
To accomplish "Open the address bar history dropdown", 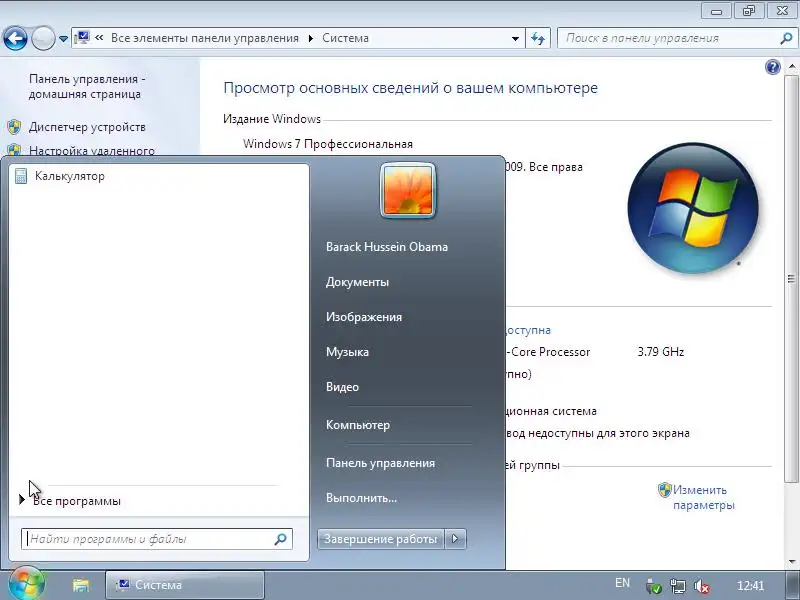I will click(x=515, y=38).
